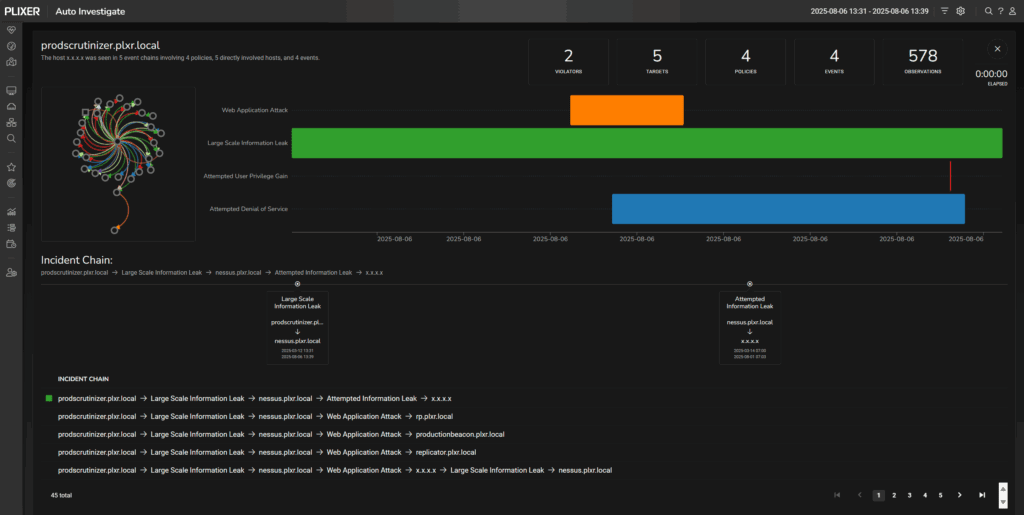Open the star favorites icon in sidebar

[10, 167]
